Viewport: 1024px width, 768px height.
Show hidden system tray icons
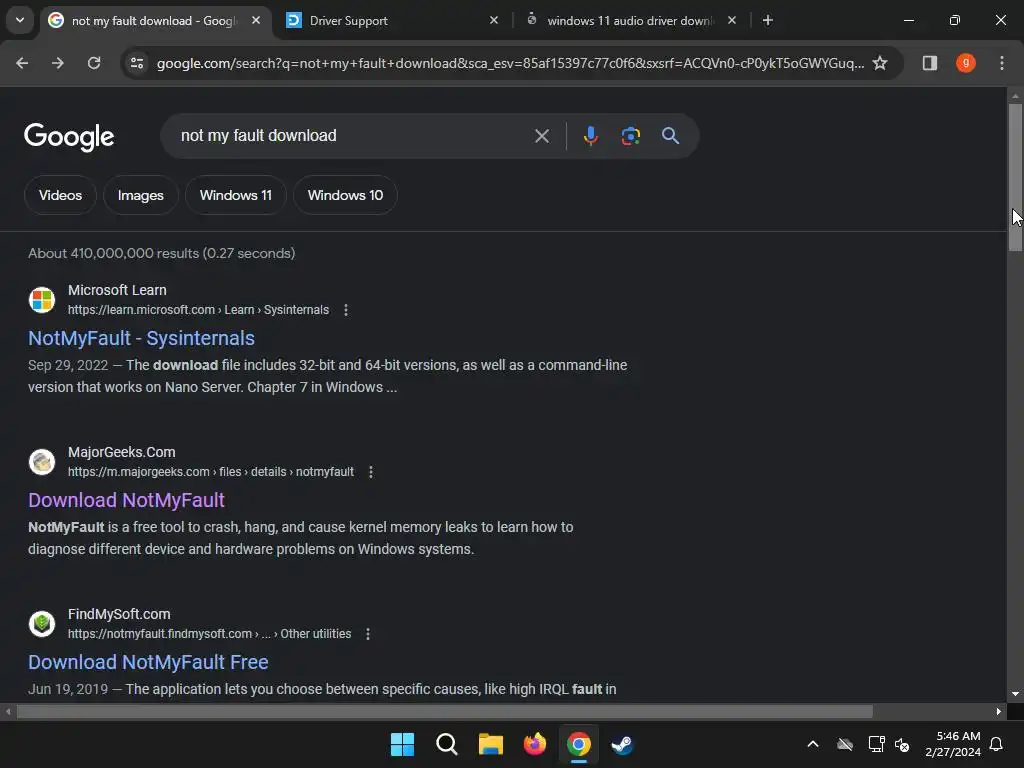[813, 744]
